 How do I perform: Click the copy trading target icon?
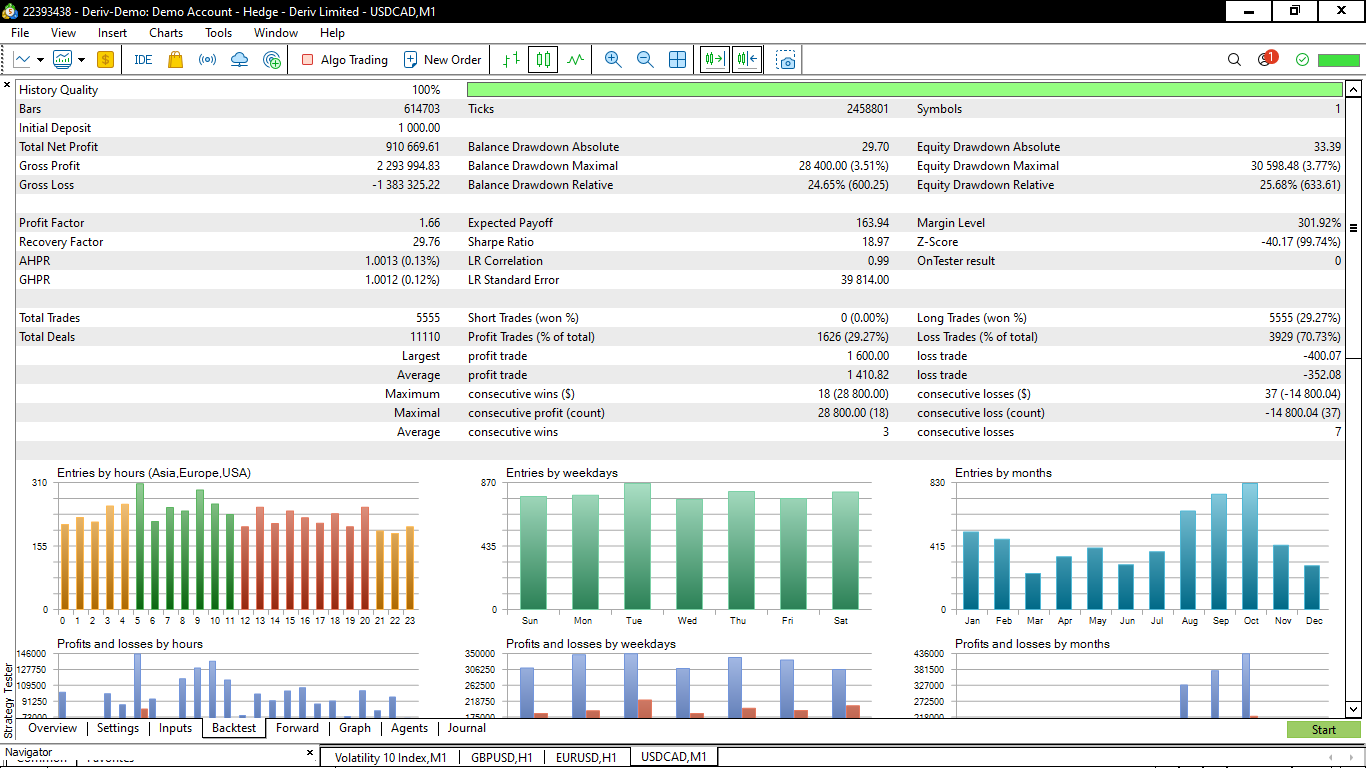click(x=272, y=60)
